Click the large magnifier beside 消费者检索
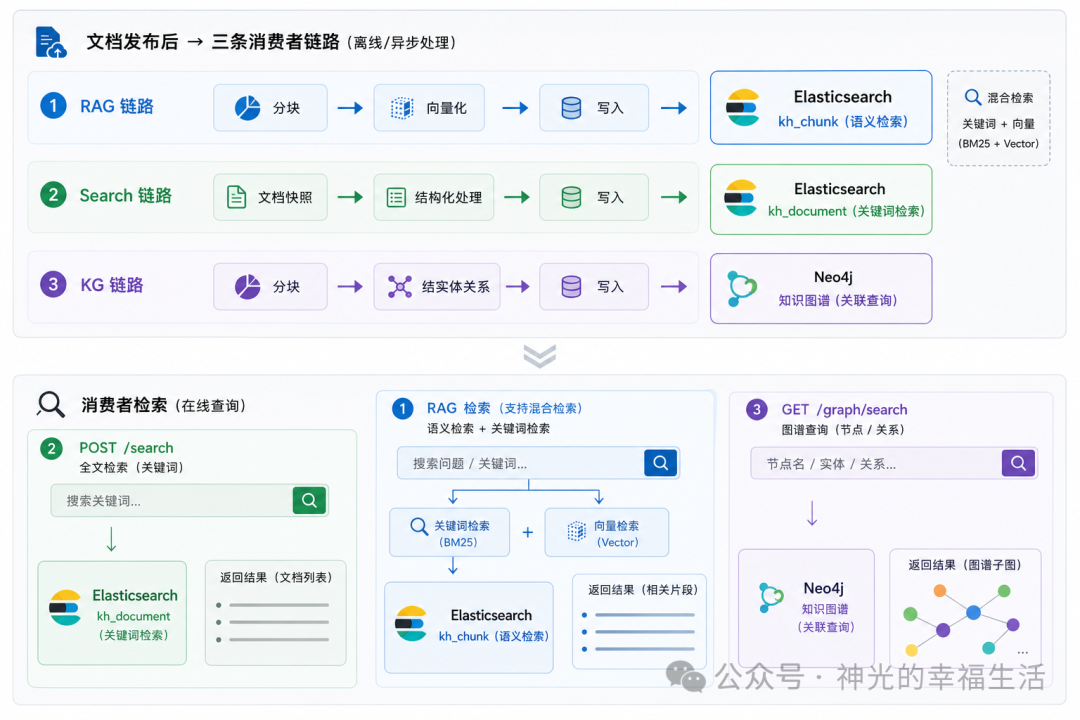1080x720 pixels. coord(51,404)
